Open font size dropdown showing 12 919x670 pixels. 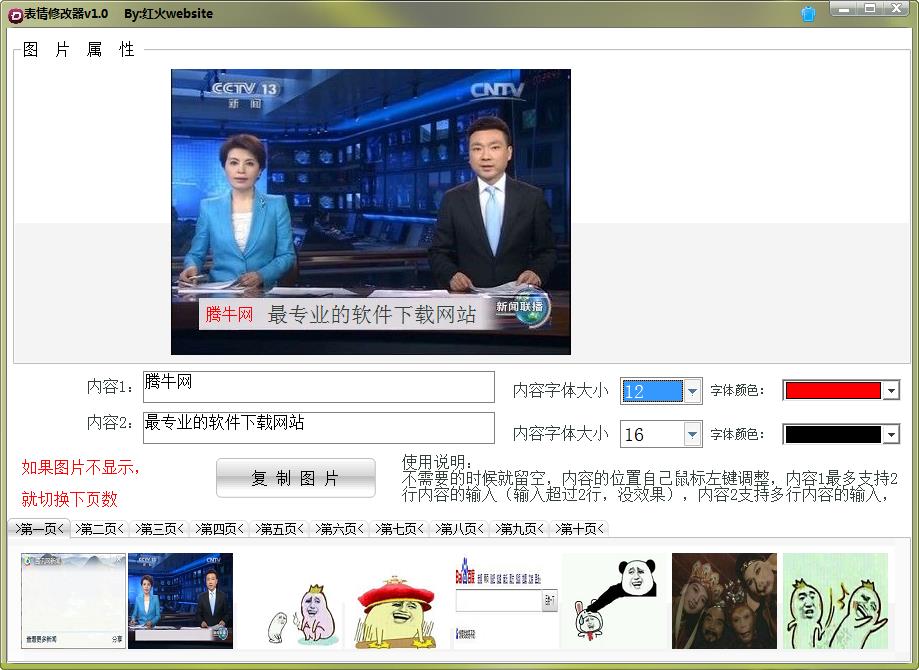(x=692, y=391)
